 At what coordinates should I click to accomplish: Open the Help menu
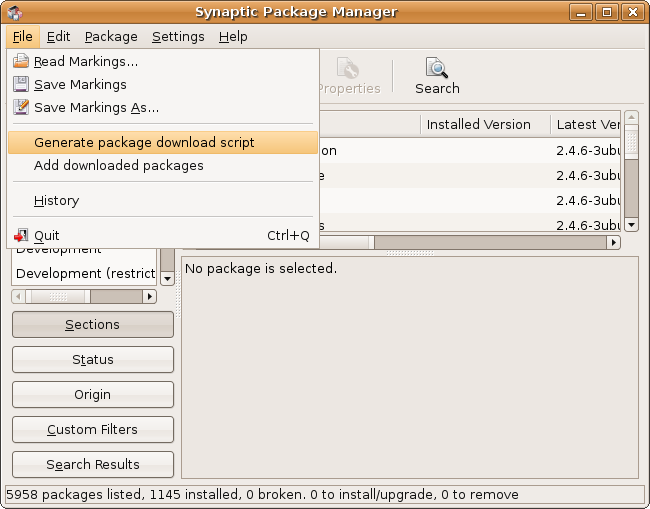coord(233,37)
